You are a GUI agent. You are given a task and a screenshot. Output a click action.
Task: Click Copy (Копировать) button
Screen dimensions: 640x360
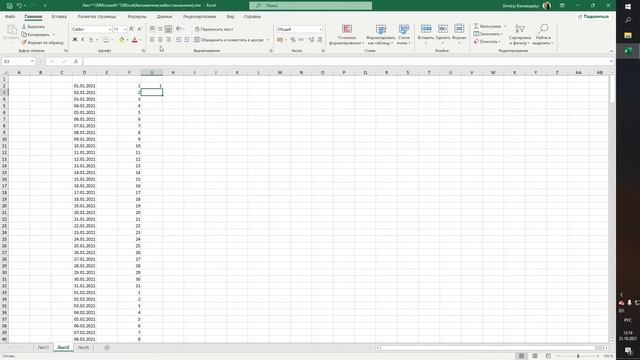pyautogui.click(x=36, y=34)
